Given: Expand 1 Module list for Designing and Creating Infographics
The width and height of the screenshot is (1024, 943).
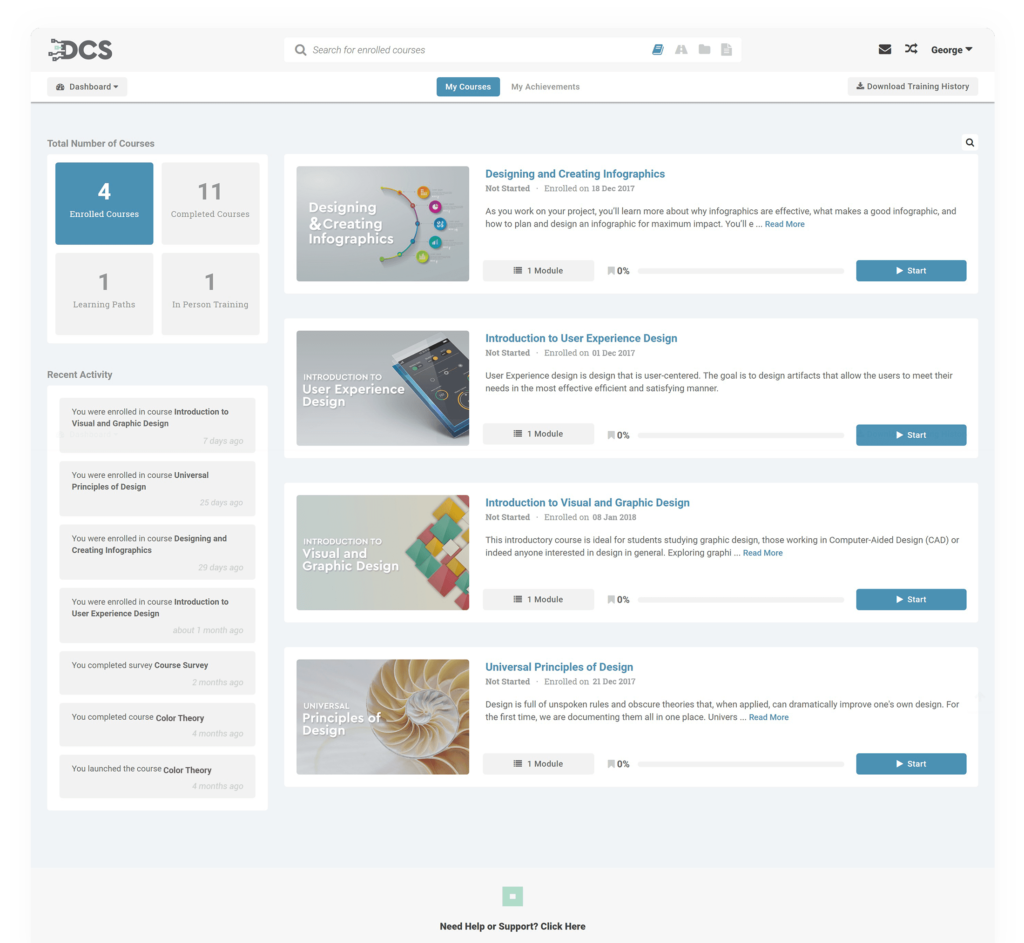Looking at the screenshot, I should tap(538, 271).
